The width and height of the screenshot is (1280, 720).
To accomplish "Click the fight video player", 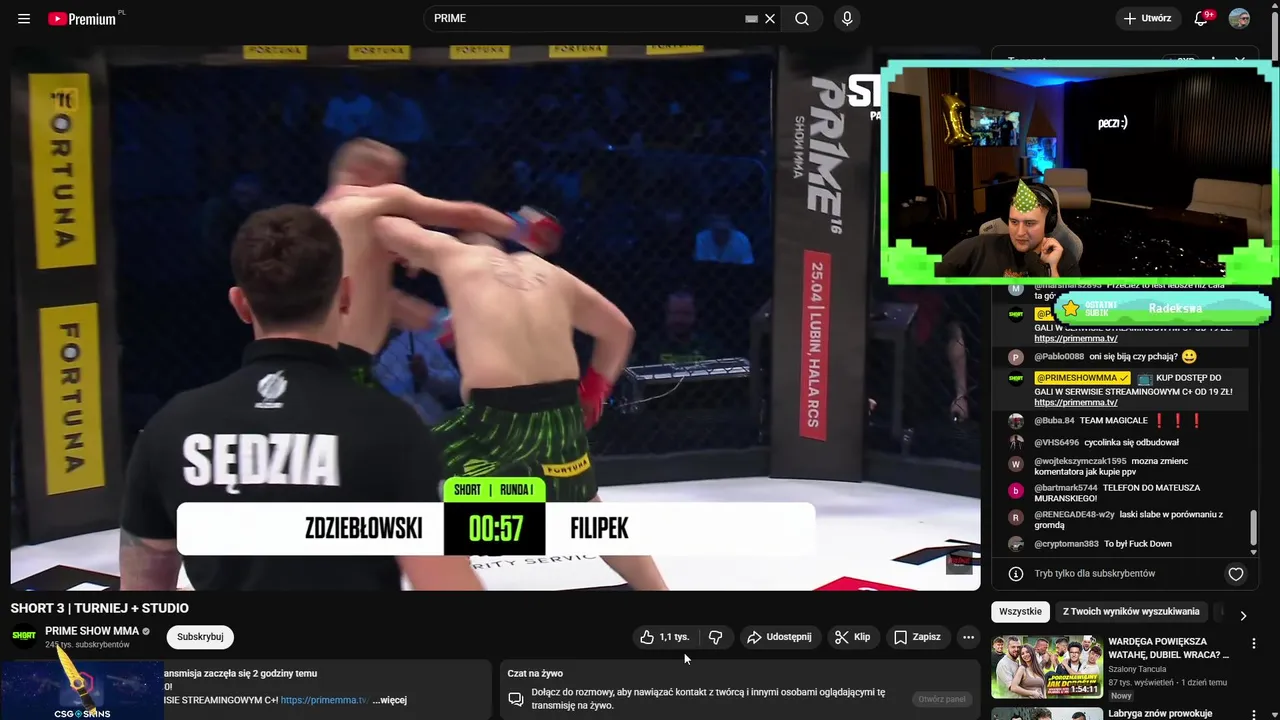I will (495, 320).
